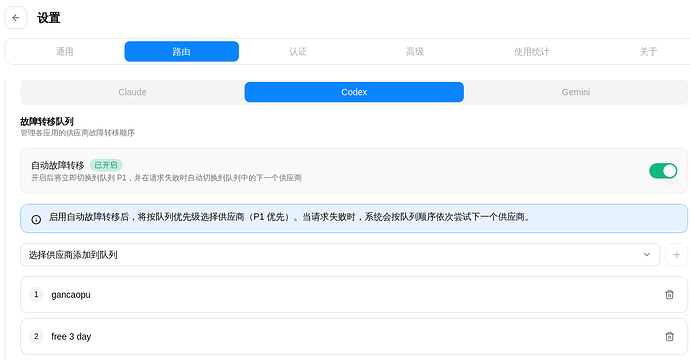The height and width of the screenshot is (360, 690).
Task: Click the 自动故障转移 label
Action: 58,165
